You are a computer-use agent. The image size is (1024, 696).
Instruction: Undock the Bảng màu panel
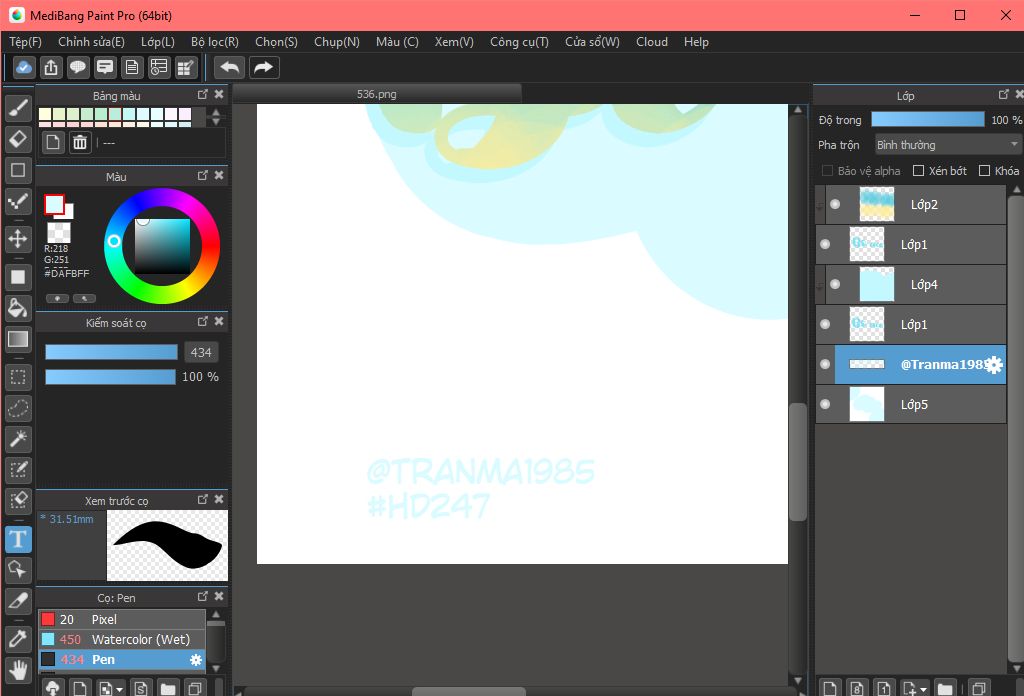coord(202,95)
